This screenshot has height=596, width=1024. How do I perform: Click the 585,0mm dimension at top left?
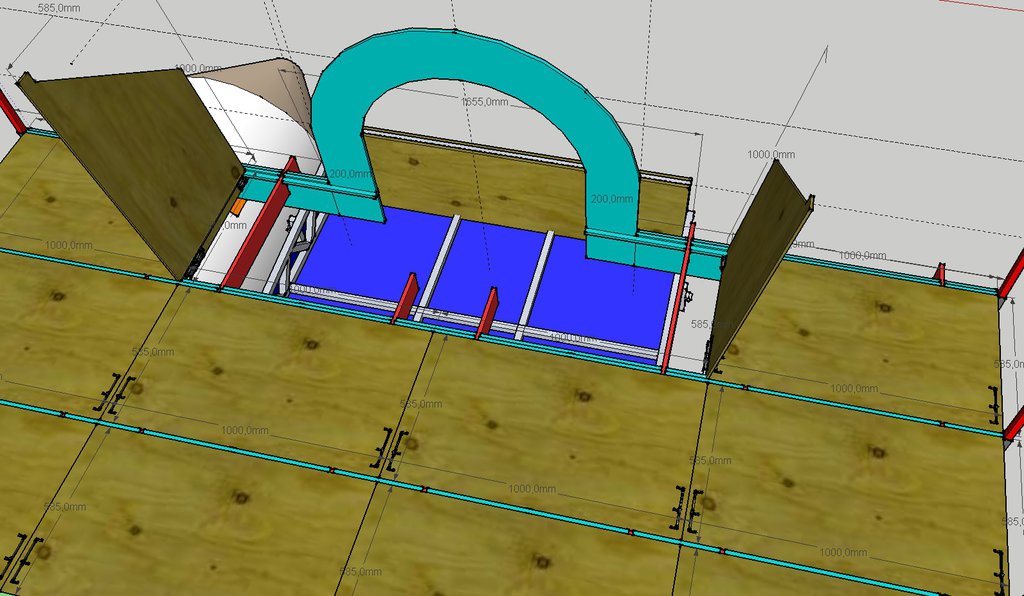(x=58, y=7)
